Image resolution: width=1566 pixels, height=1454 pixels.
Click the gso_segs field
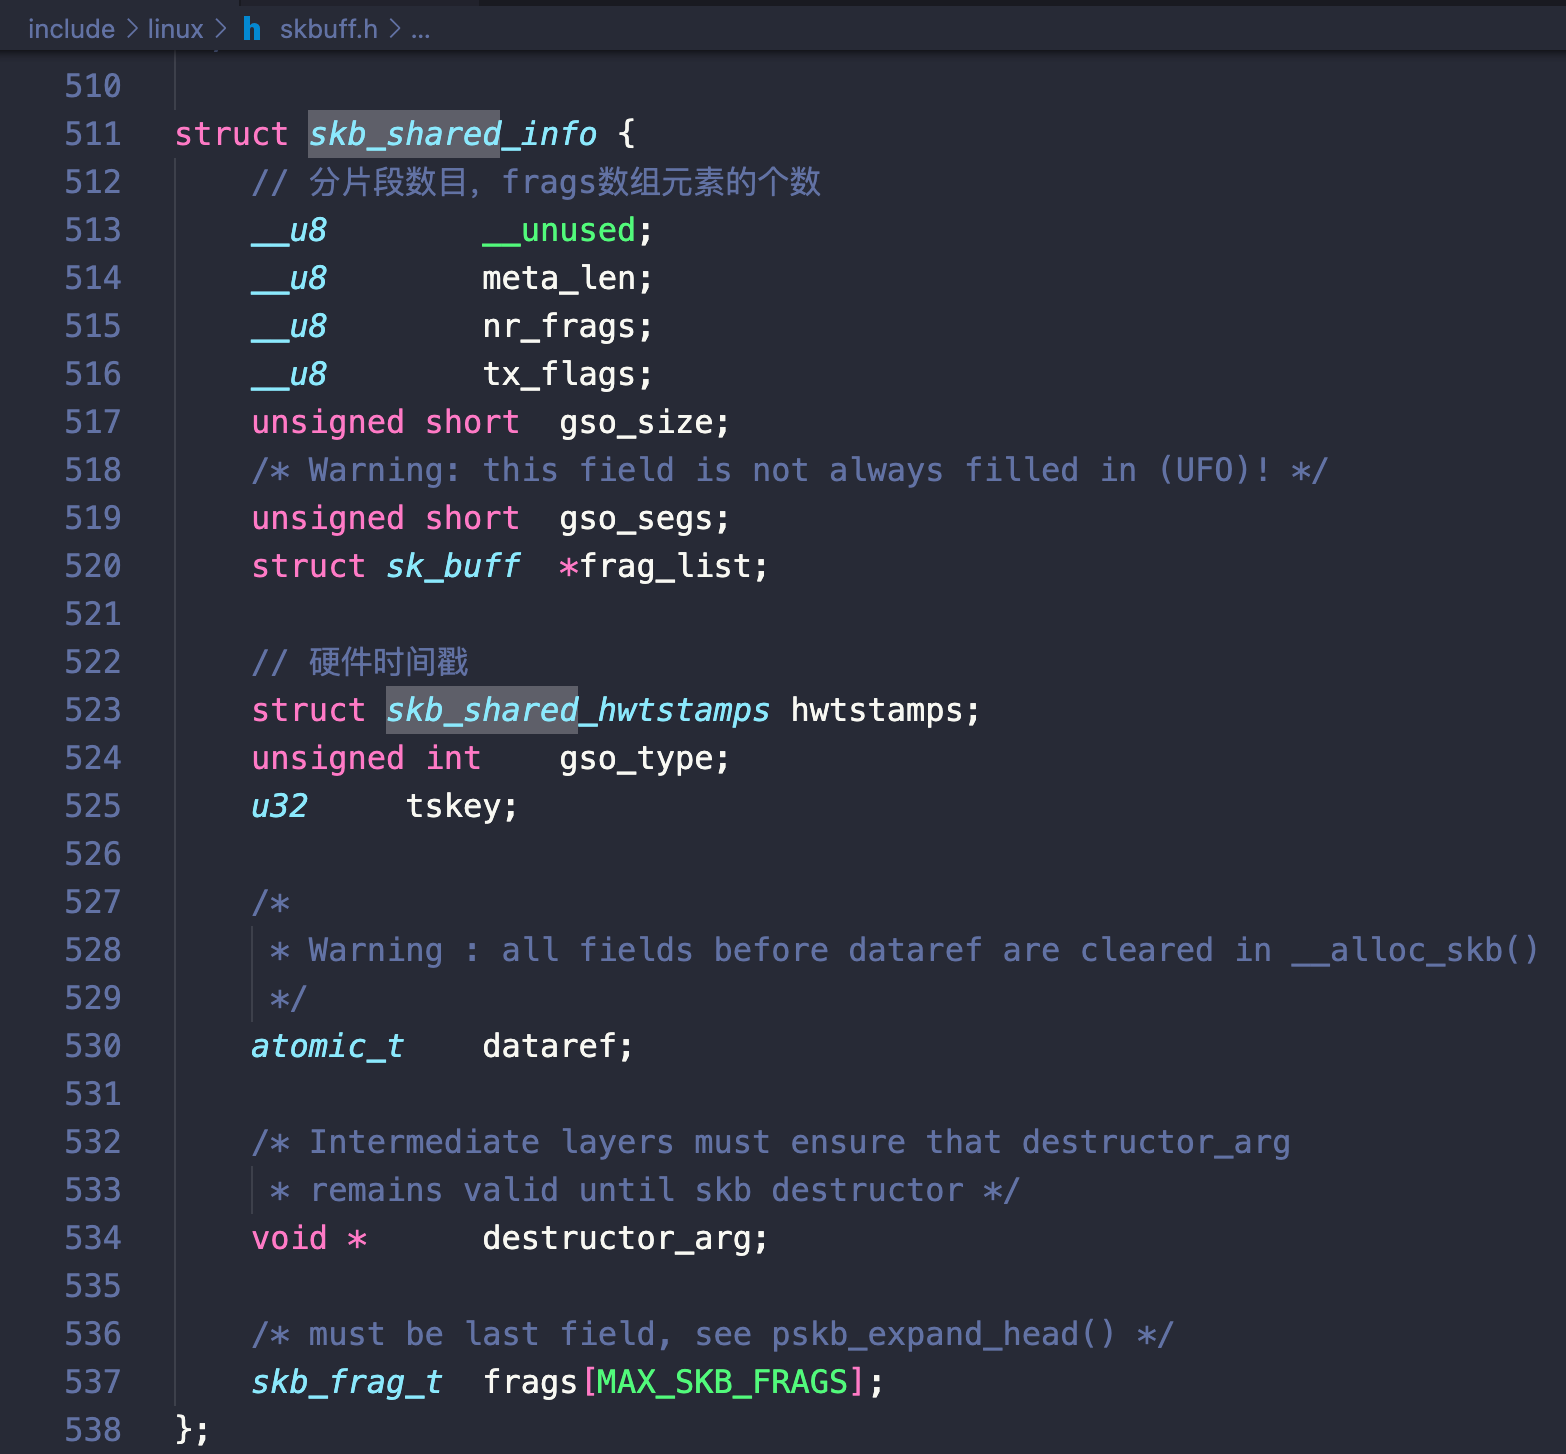tap(636, 518)
